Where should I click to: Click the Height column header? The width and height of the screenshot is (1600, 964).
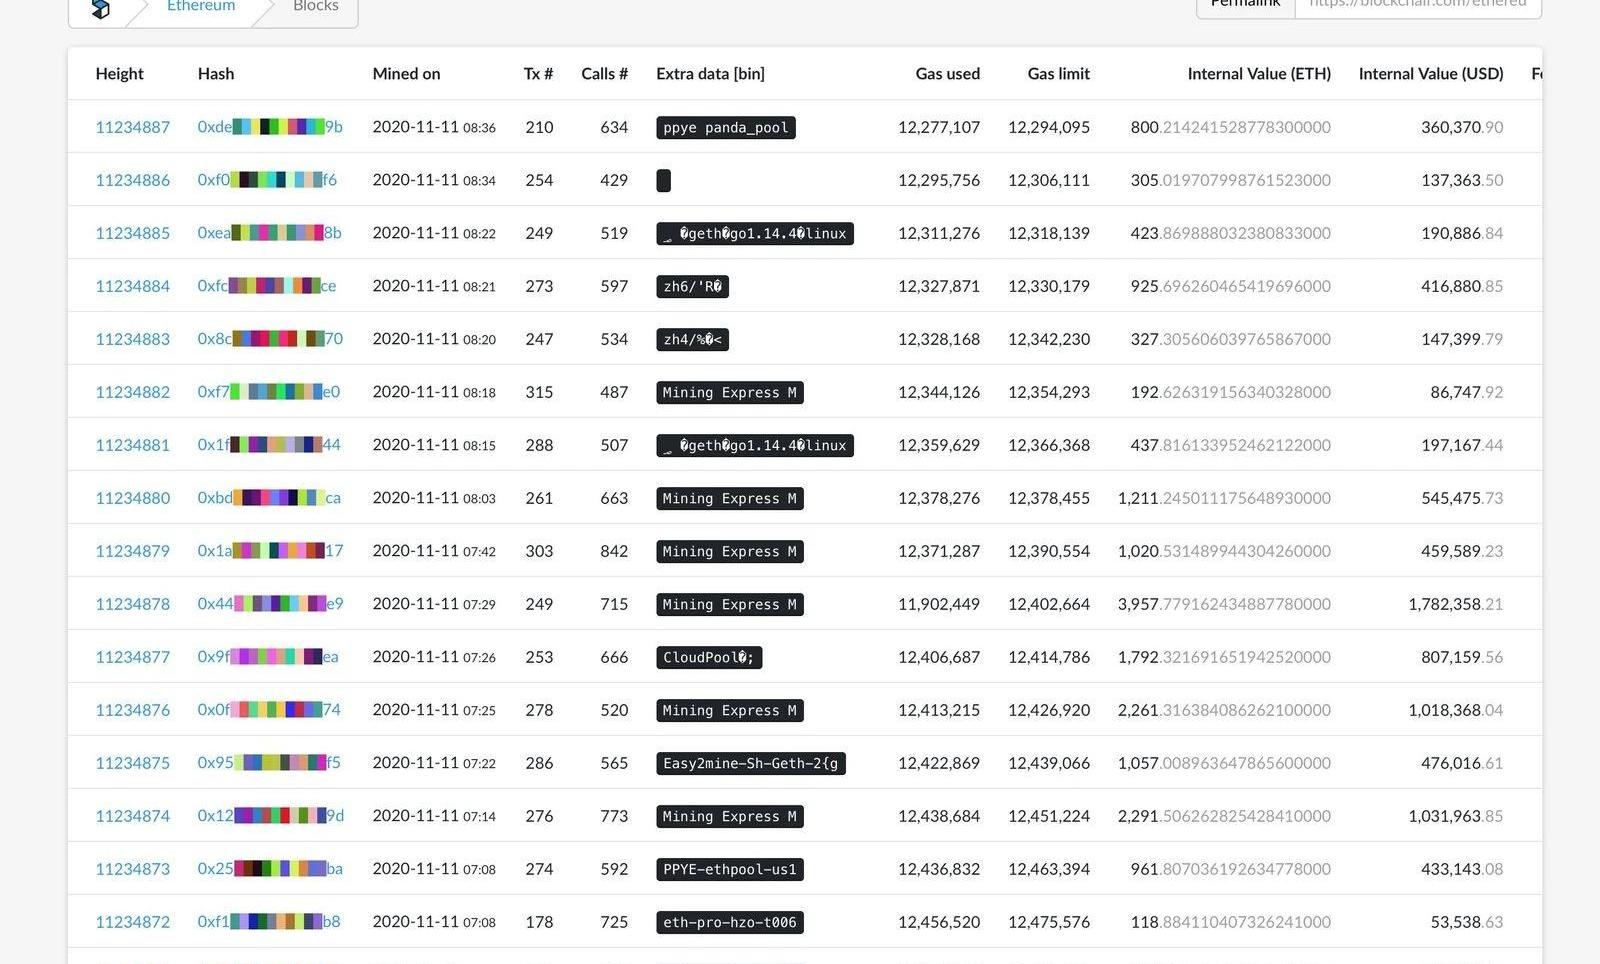119,74
